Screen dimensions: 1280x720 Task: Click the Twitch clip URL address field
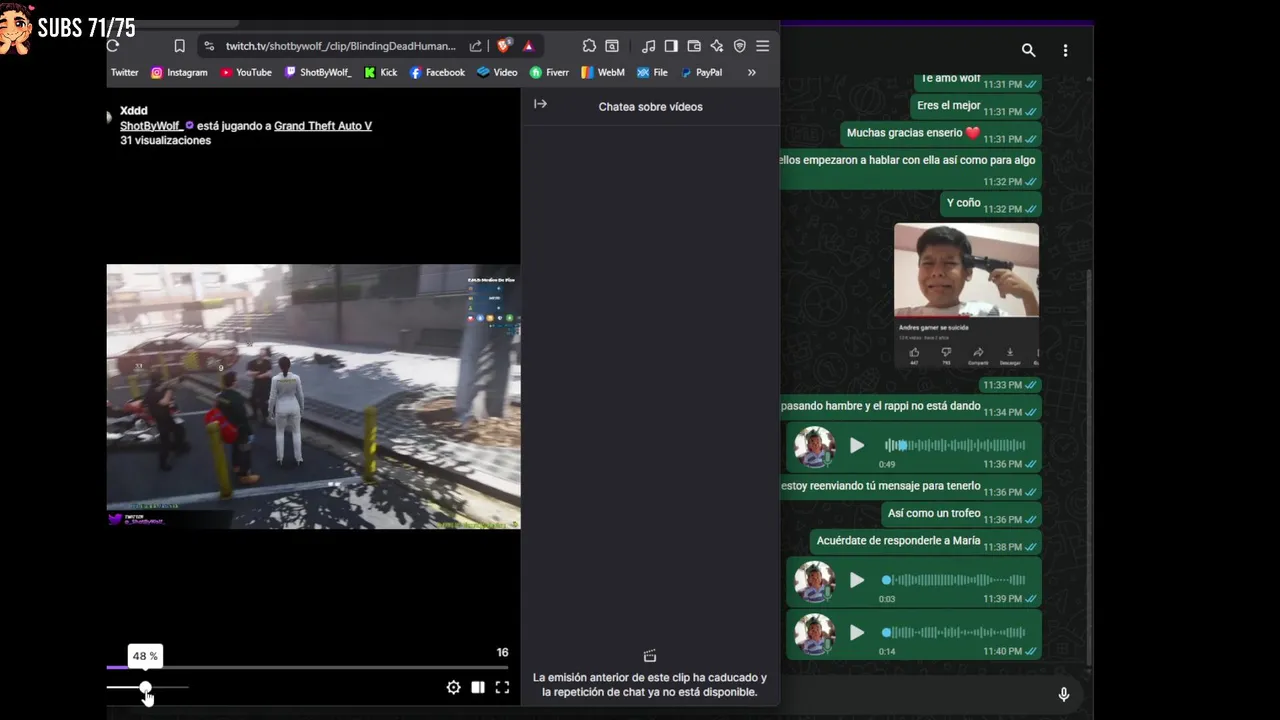pyautogui.click(x=340, y=46)
